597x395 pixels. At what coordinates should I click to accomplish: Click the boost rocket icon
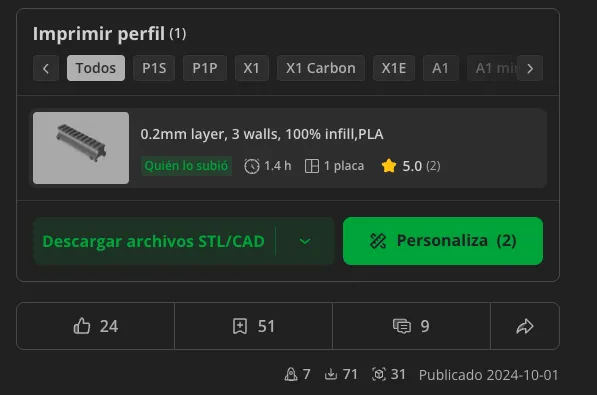tap(291, 374)
